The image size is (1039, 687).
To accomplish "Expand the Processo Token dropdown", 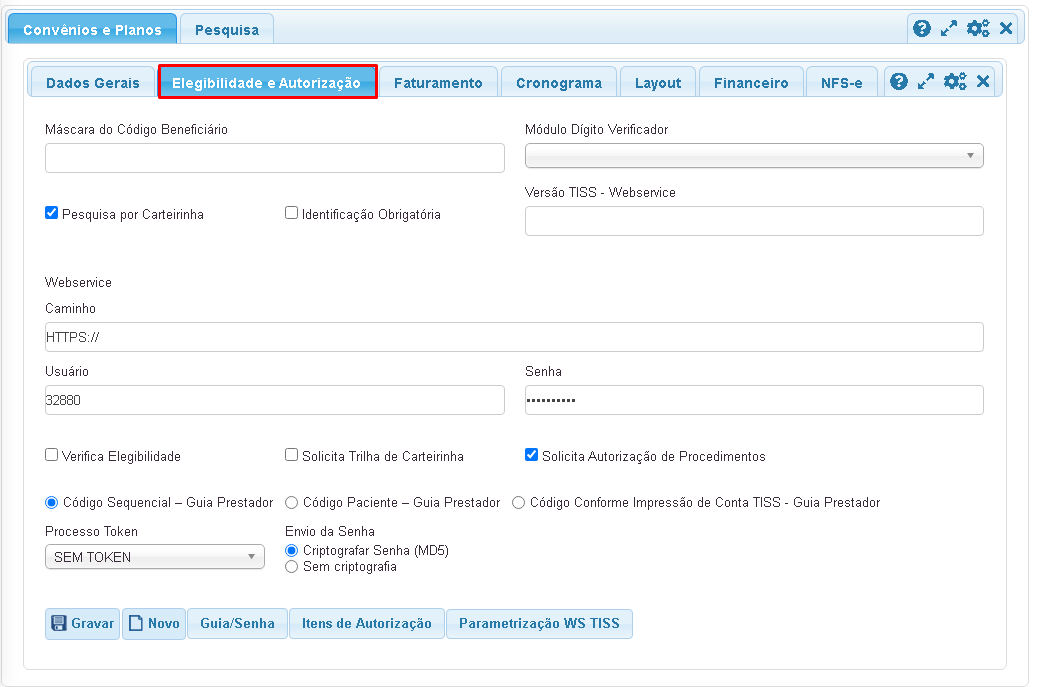I will [154, 557].
